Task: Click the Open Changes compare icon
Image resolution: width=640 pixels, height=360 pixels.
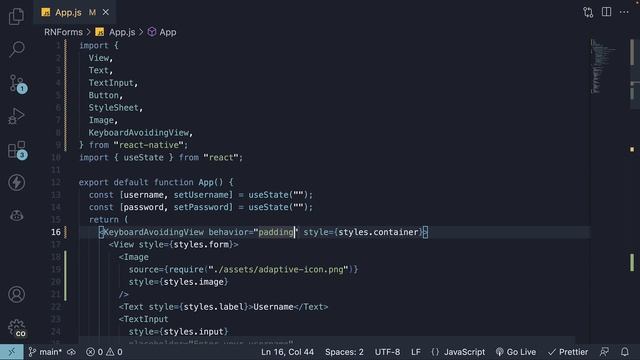Action: [x=588, y=12]
